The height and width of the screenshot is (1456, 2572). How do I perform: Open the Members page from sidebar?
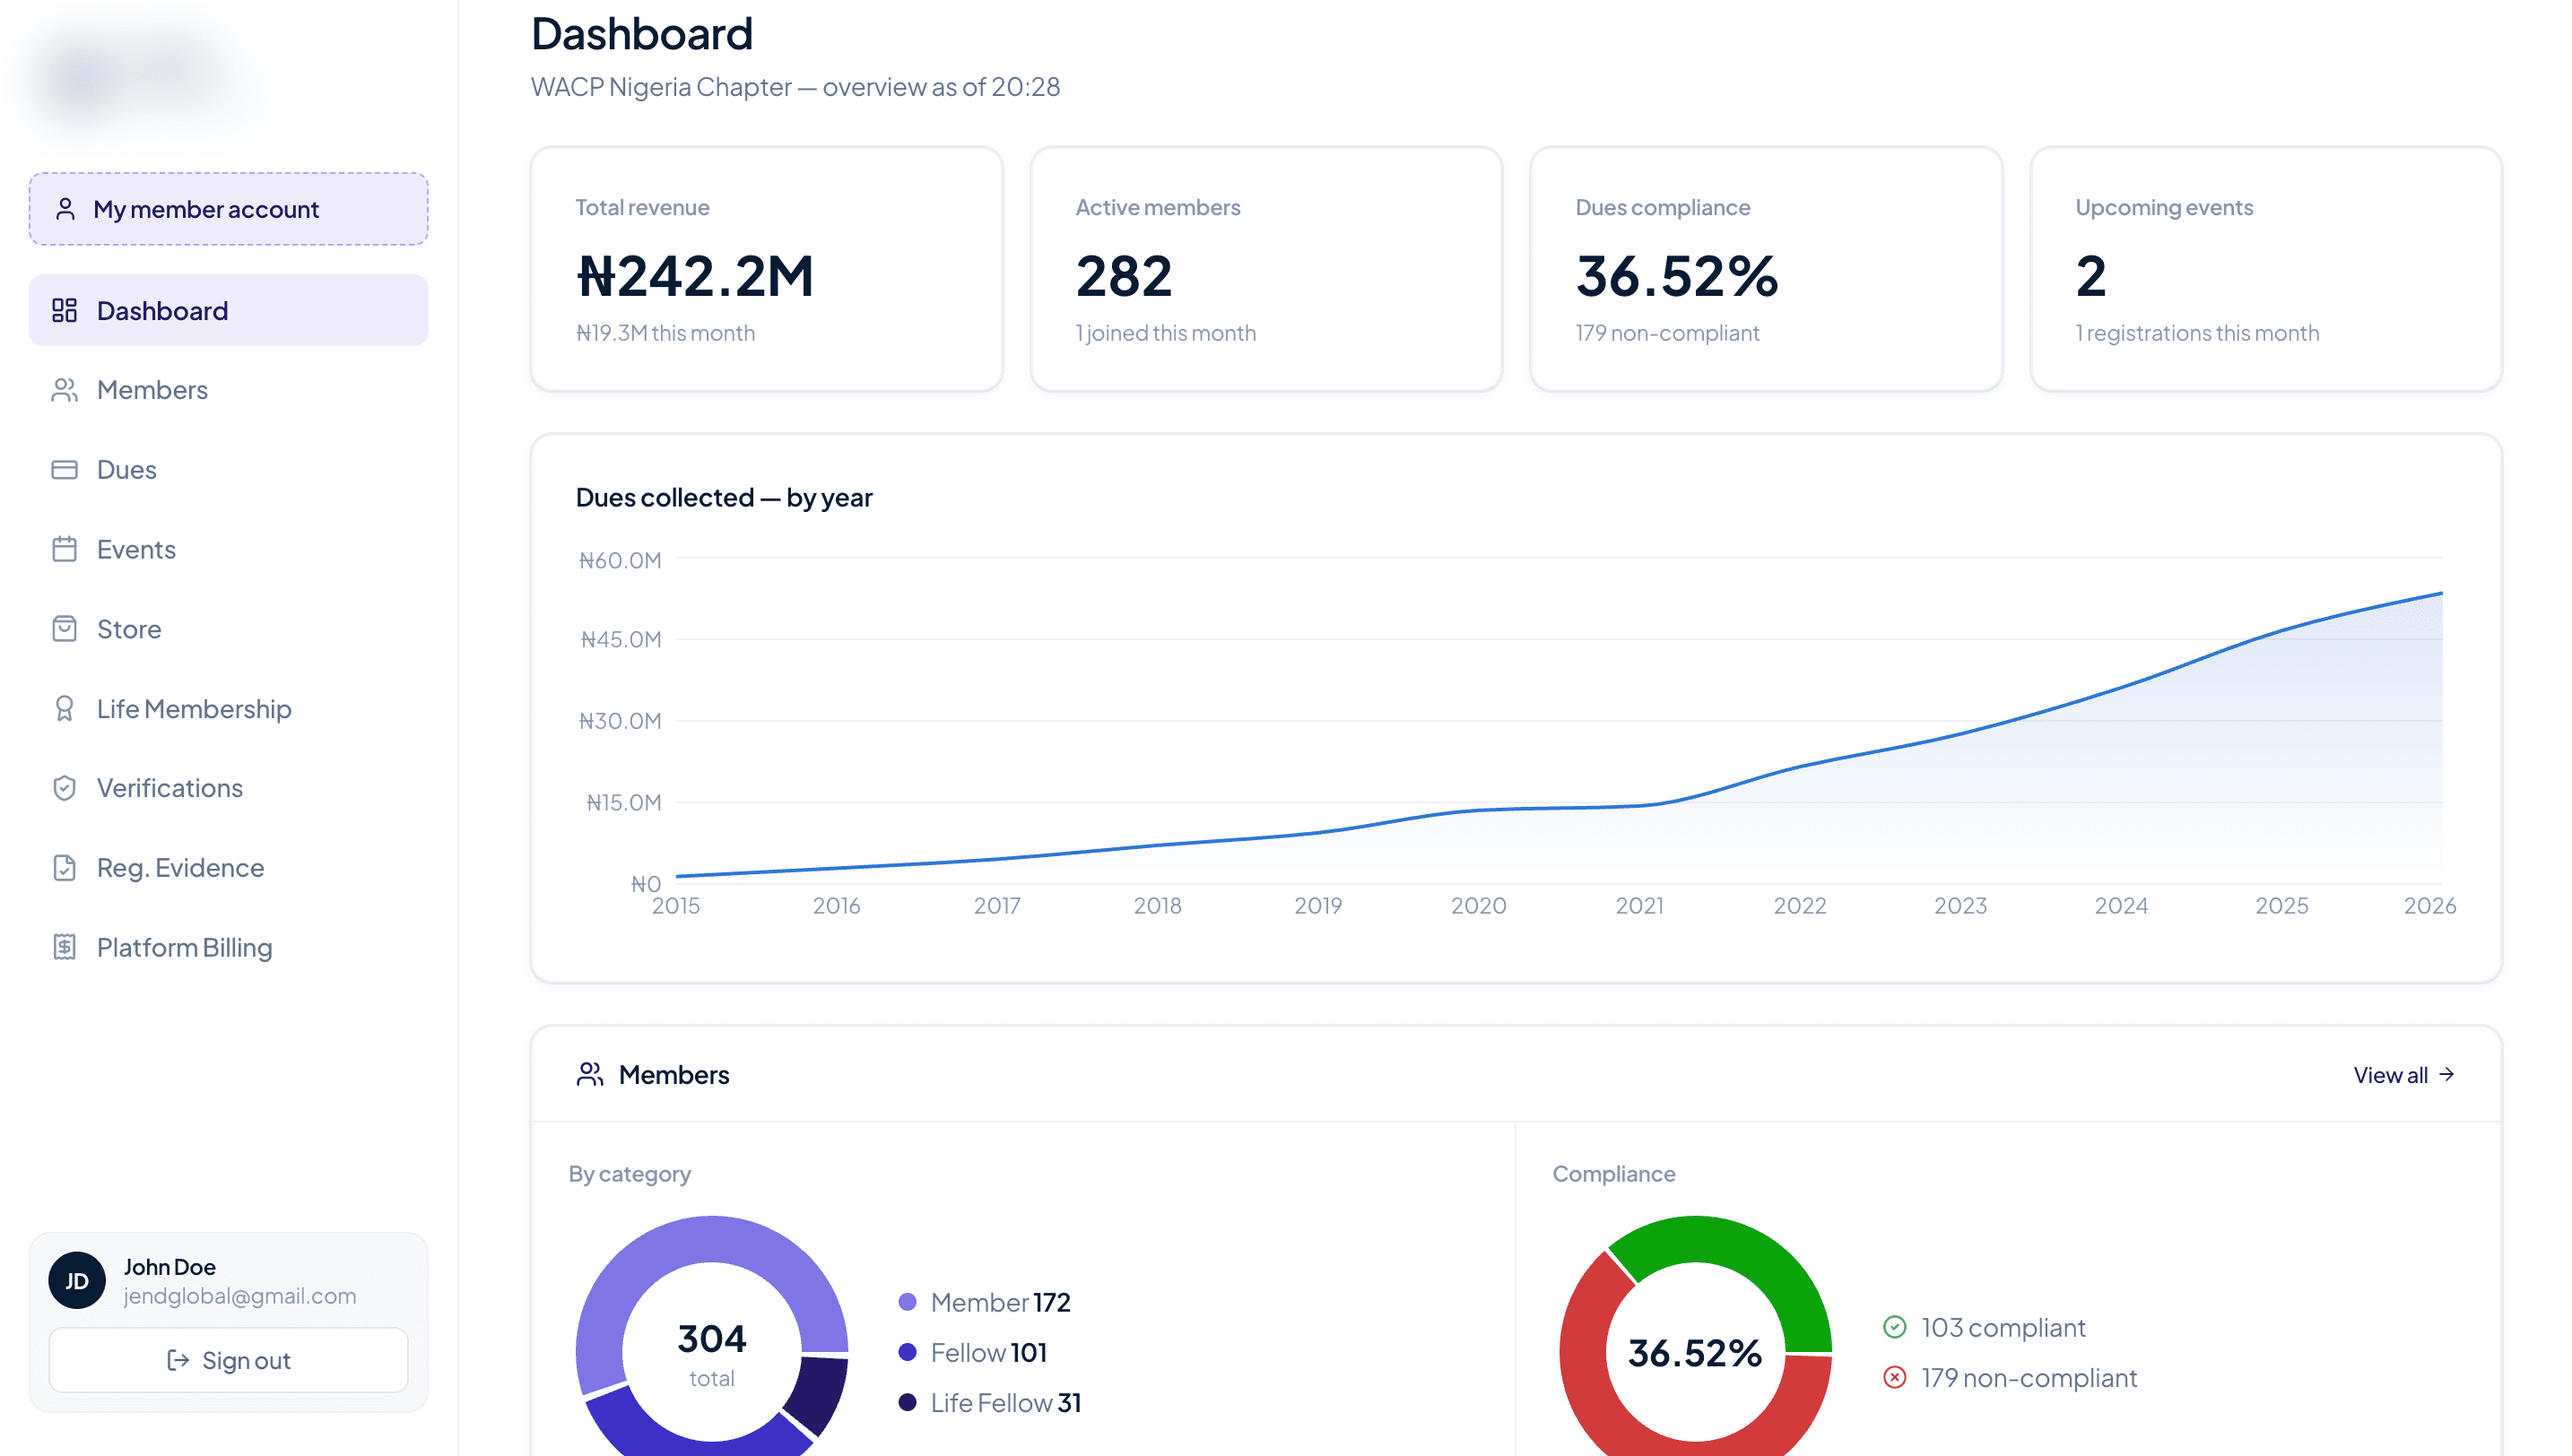point(229,390)
